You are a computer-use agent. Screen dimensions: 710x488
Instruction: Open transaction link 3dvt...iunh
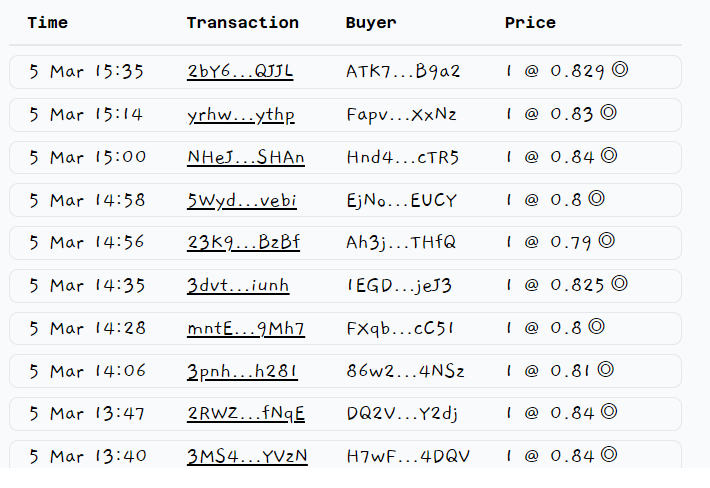coord(238,286)
